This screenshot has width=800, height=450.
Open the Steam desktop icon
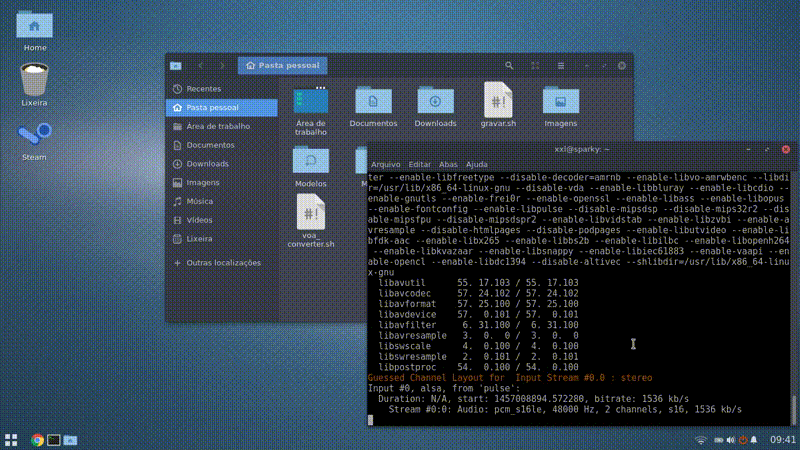pyautogui.click(x=34, y=138)
